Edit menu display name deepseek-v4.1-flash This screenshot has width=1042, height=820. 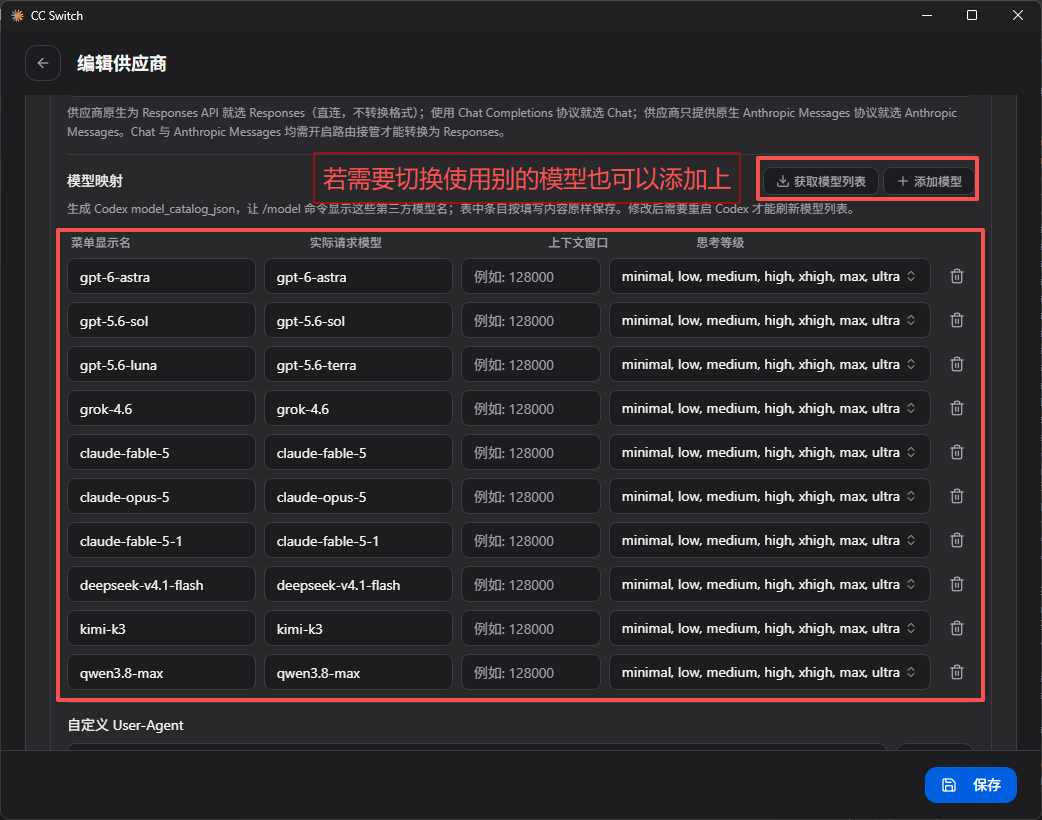161,585
